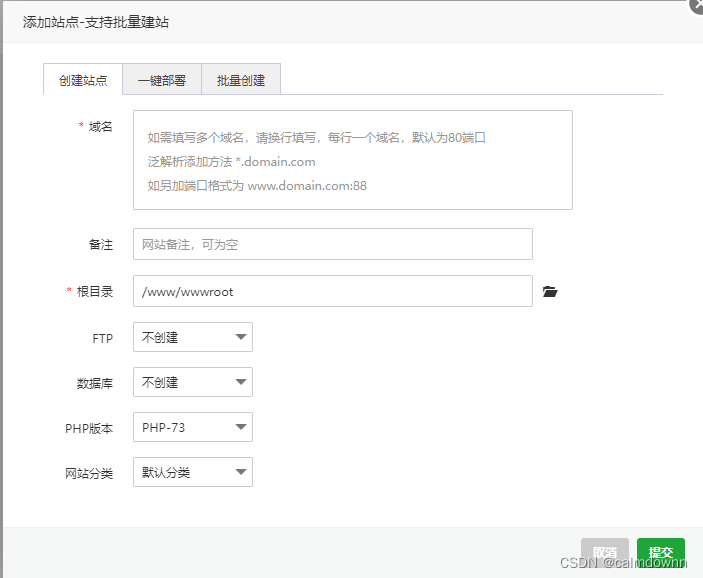Click dialog title 添加站点-支持批量建站
The image size is (703, 578).
click(95, 22)
